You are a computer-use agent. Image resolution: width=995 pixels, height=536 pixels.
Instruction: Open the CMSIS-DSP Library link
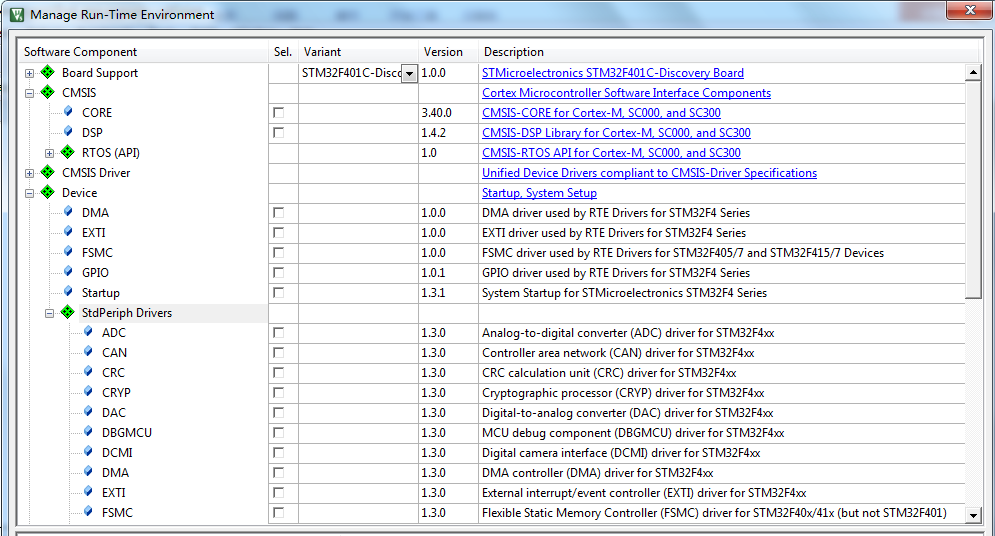click(616, 133)
